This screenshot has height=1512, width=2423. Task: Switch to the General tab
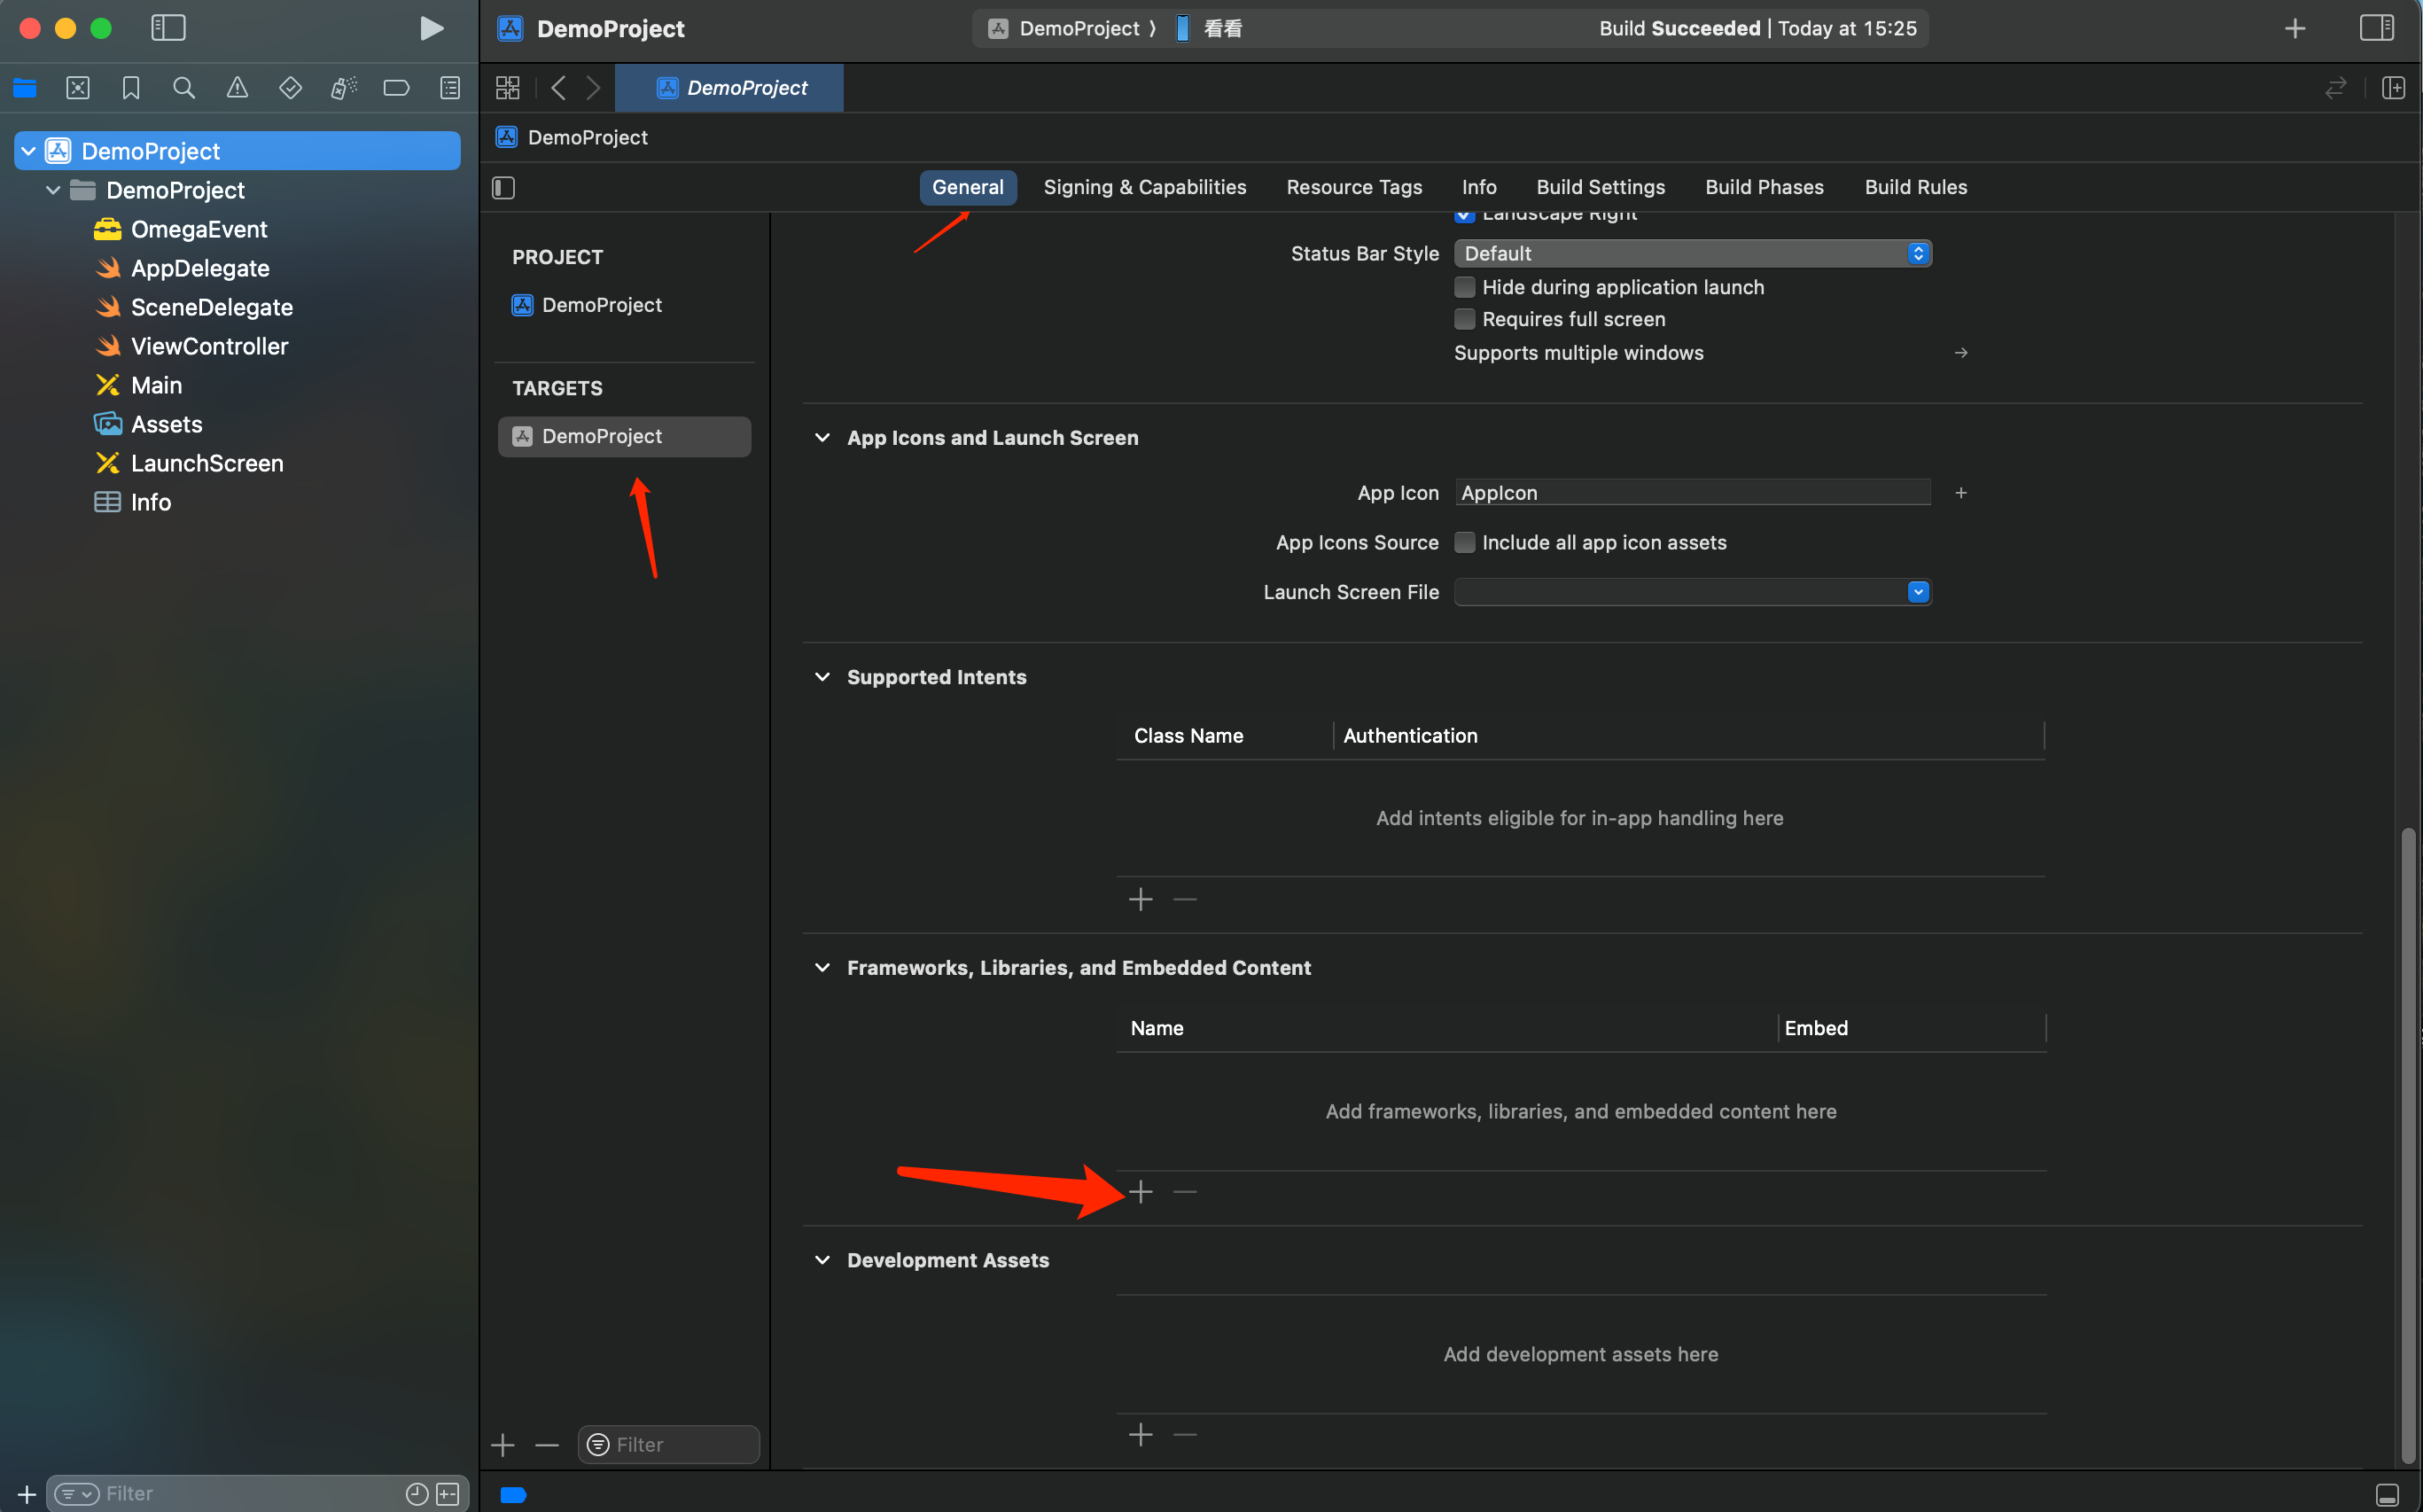967,188
